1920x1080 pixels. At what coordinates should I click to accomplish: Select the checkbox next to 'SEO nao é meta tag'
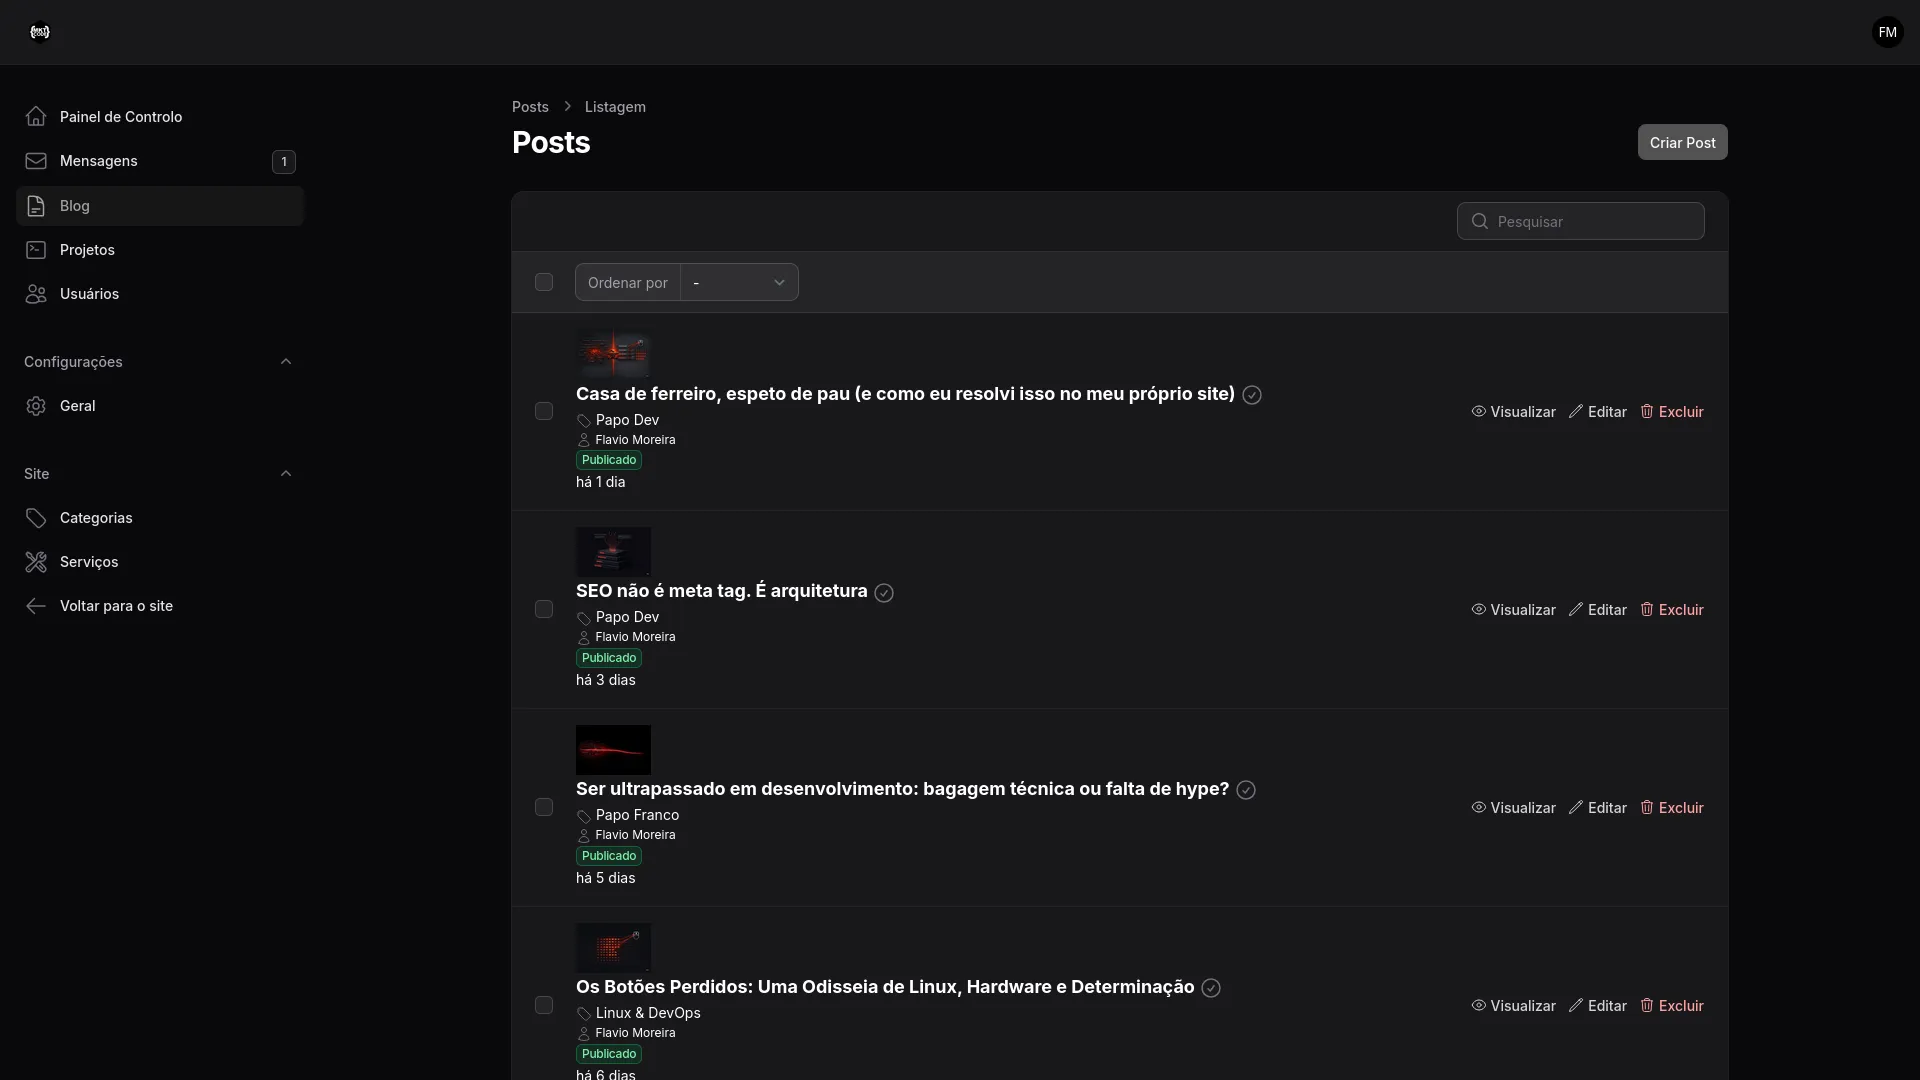[543, 608]
